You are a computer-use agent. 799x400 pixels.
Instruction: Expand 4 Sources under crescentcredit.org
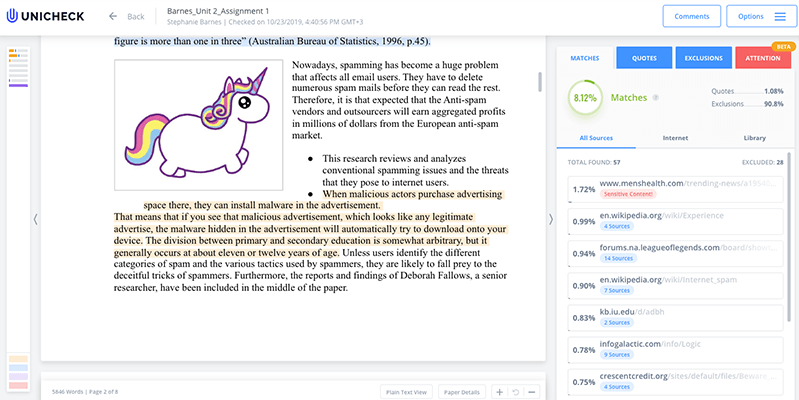click(x=617, y=386)
